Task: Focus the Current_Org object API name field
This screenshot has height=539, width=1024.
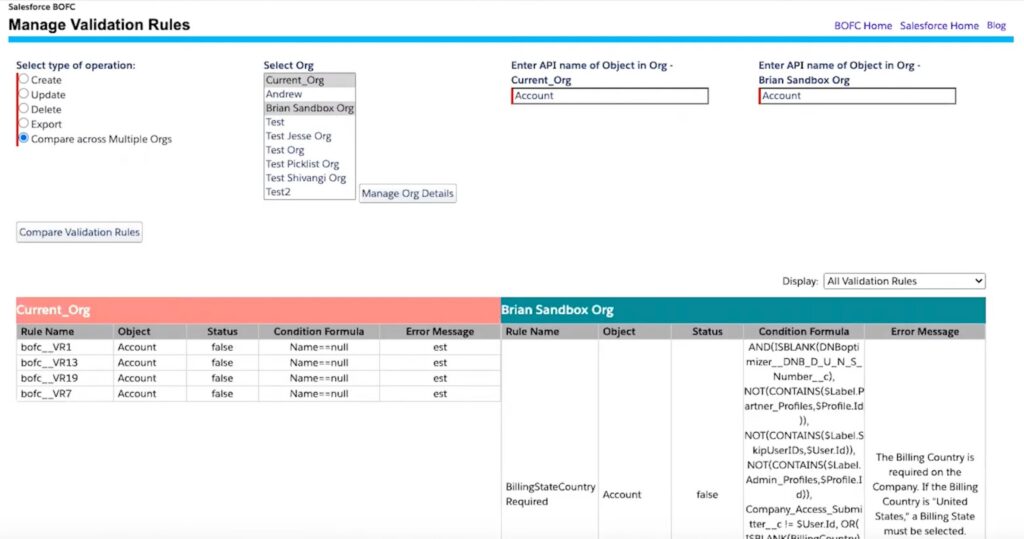Action: click(x=610, y=96)
